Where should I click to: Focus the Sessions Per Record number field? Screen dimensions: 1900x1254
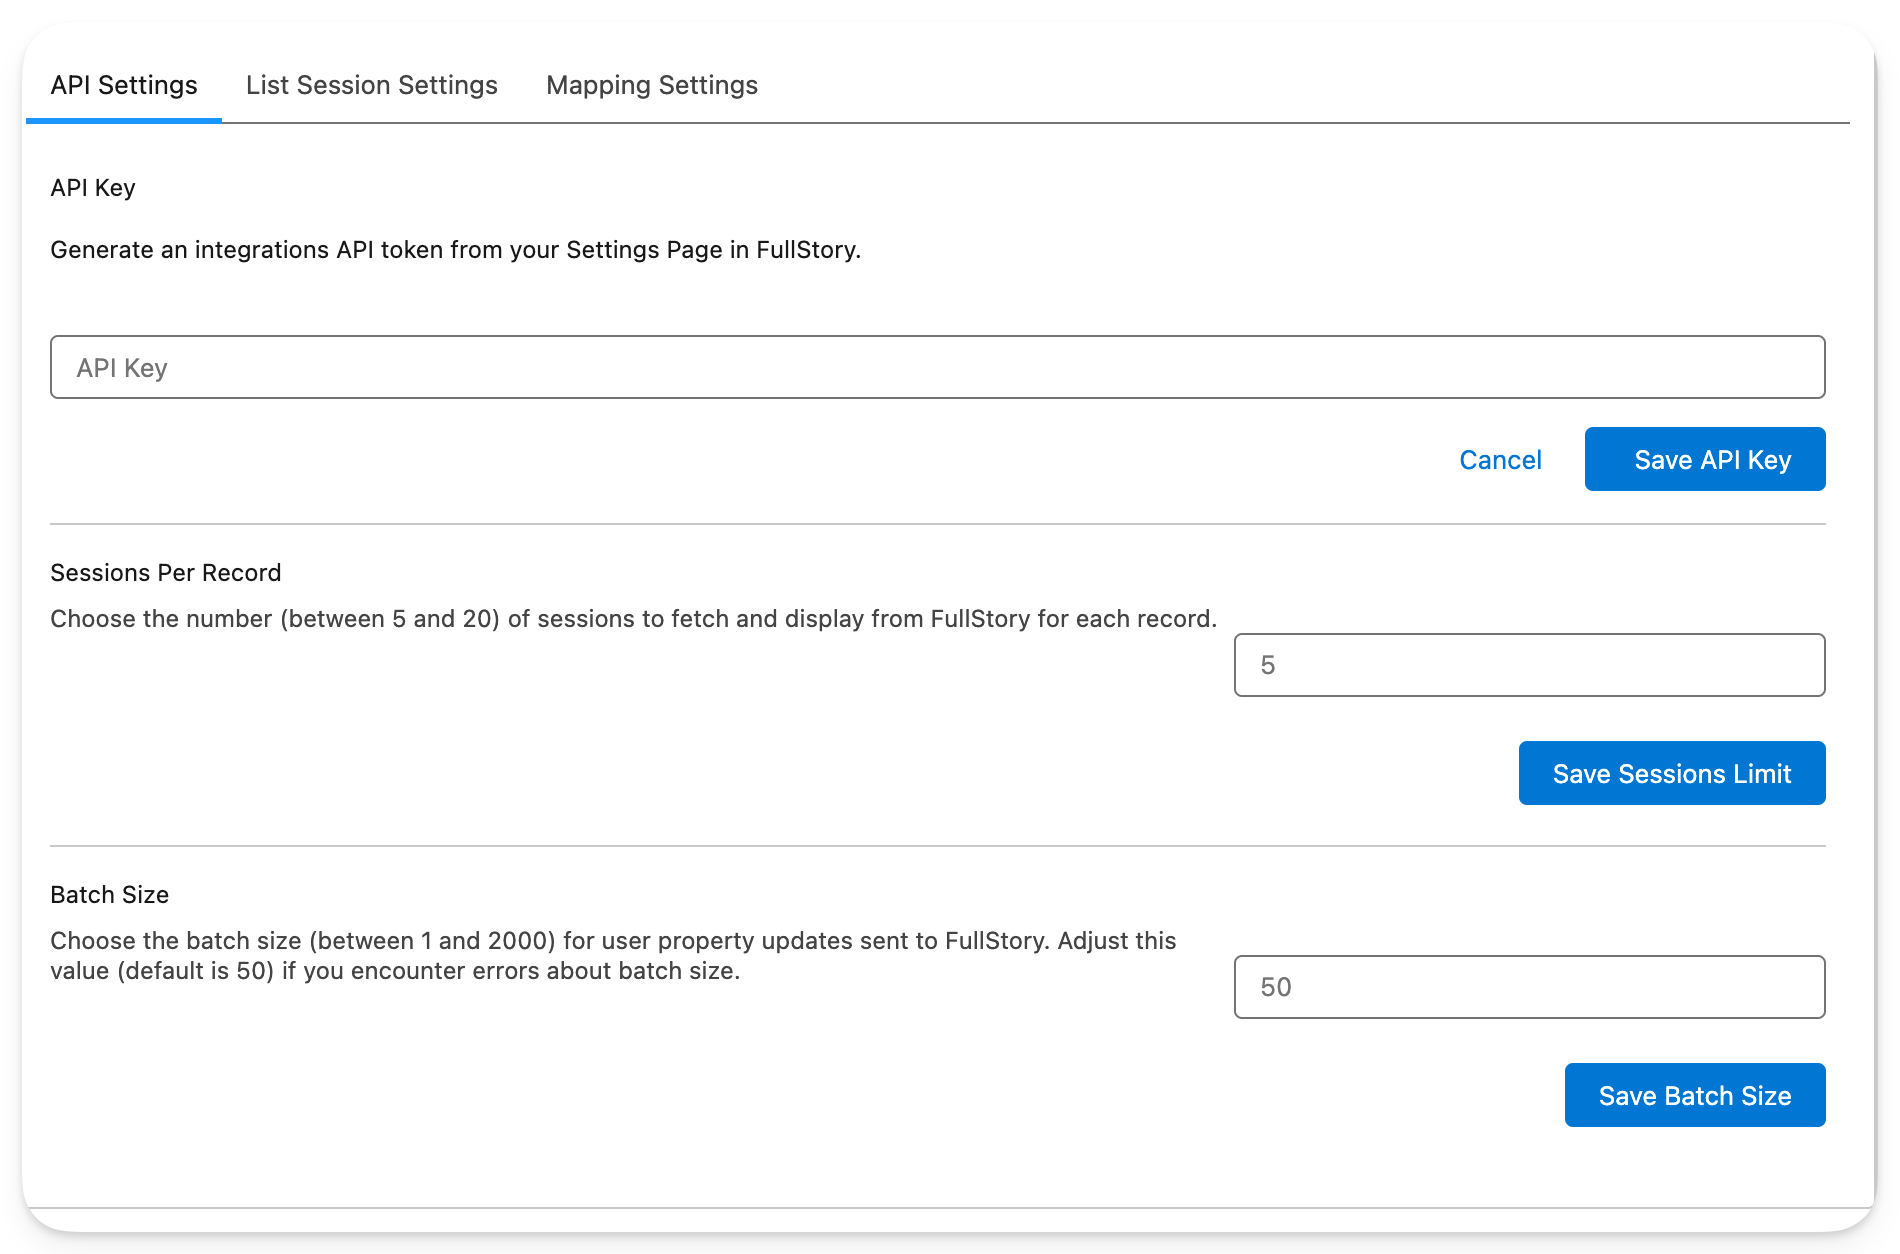[x=1529, y=665]
